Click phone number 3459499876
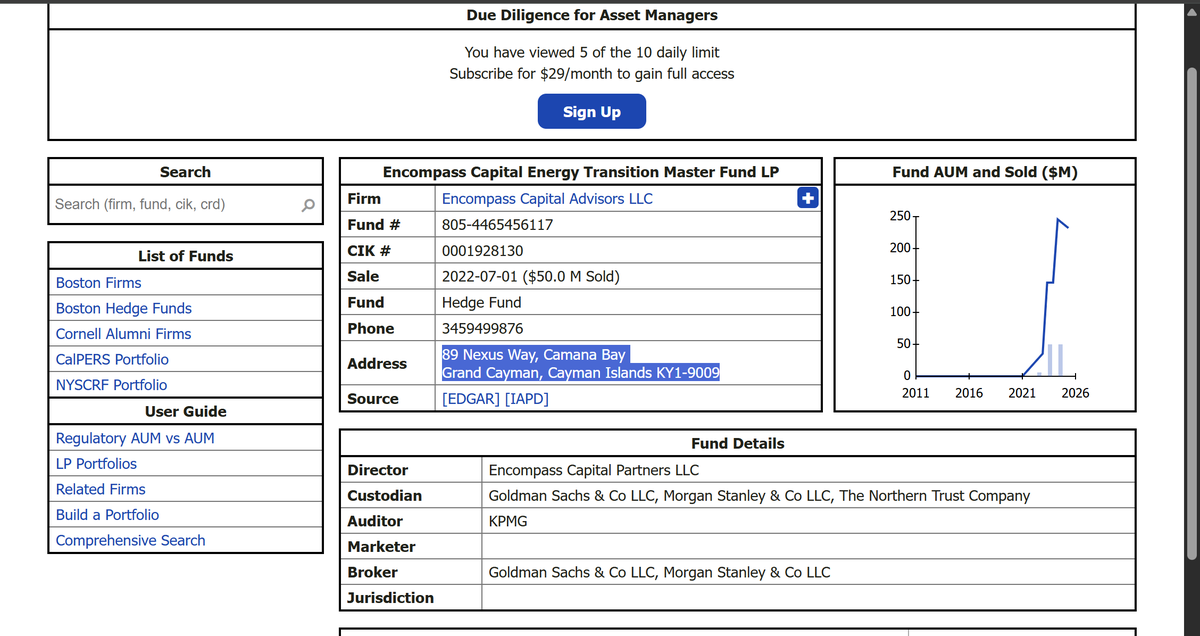 (x=482, y=328)
